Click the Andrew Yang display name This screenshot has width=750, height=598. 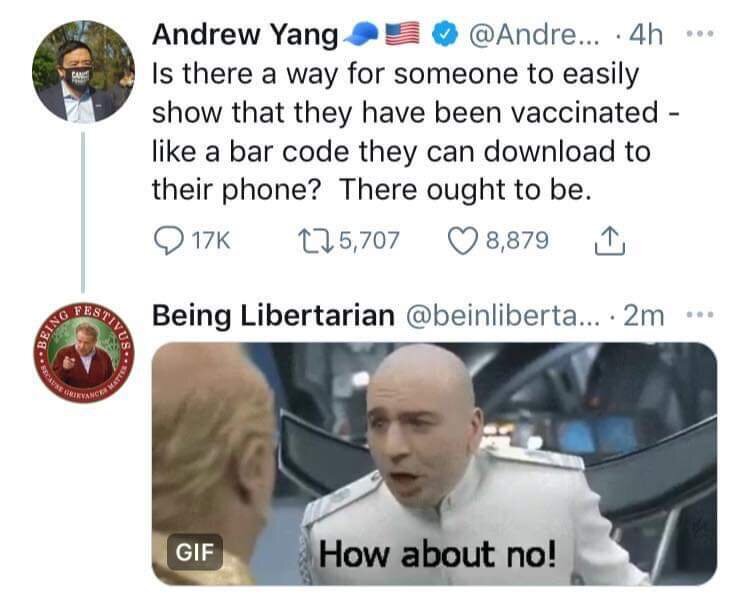click(x=245, y=35)
